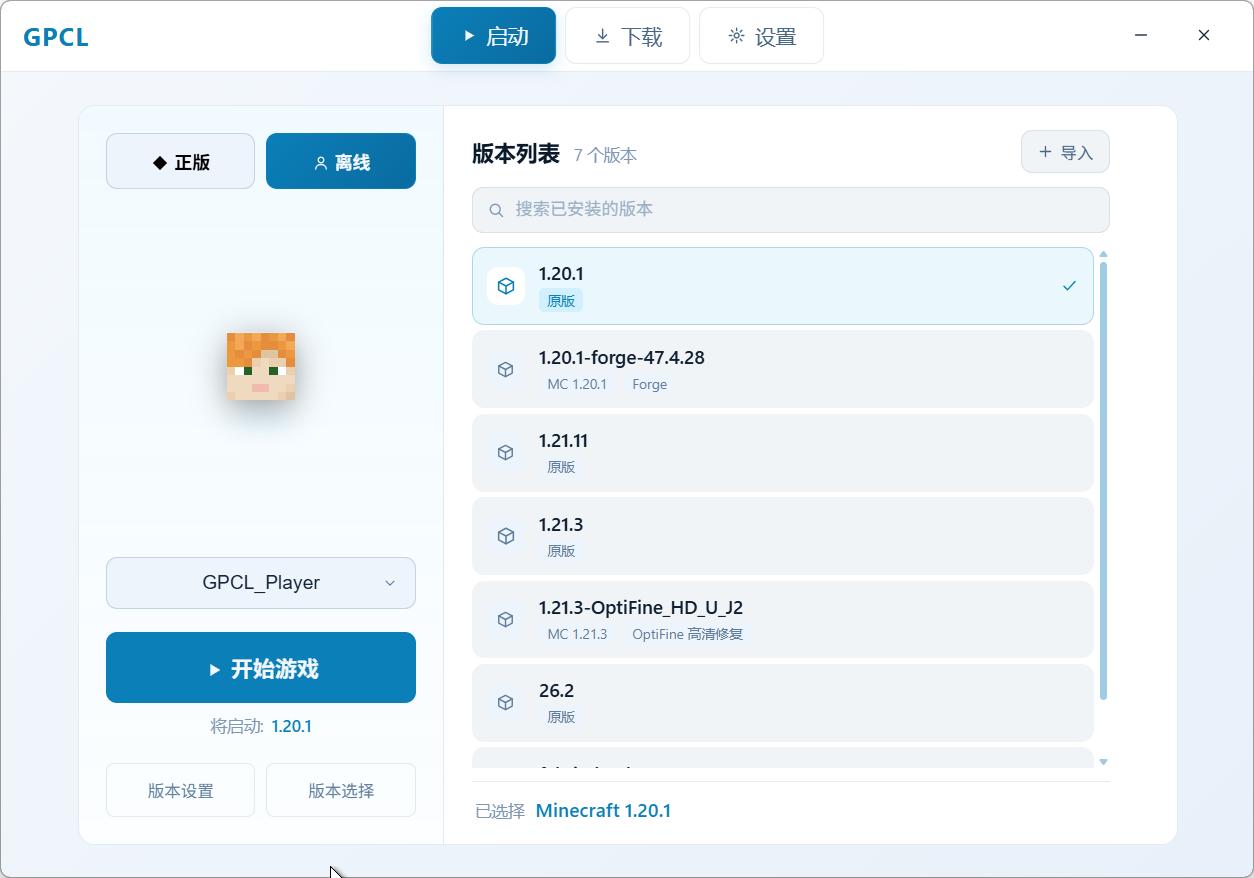Viewport: 1254px width, 878px height.
Task: Click the cube icon of version 1.20.1
Action: [x=506, y=286]
